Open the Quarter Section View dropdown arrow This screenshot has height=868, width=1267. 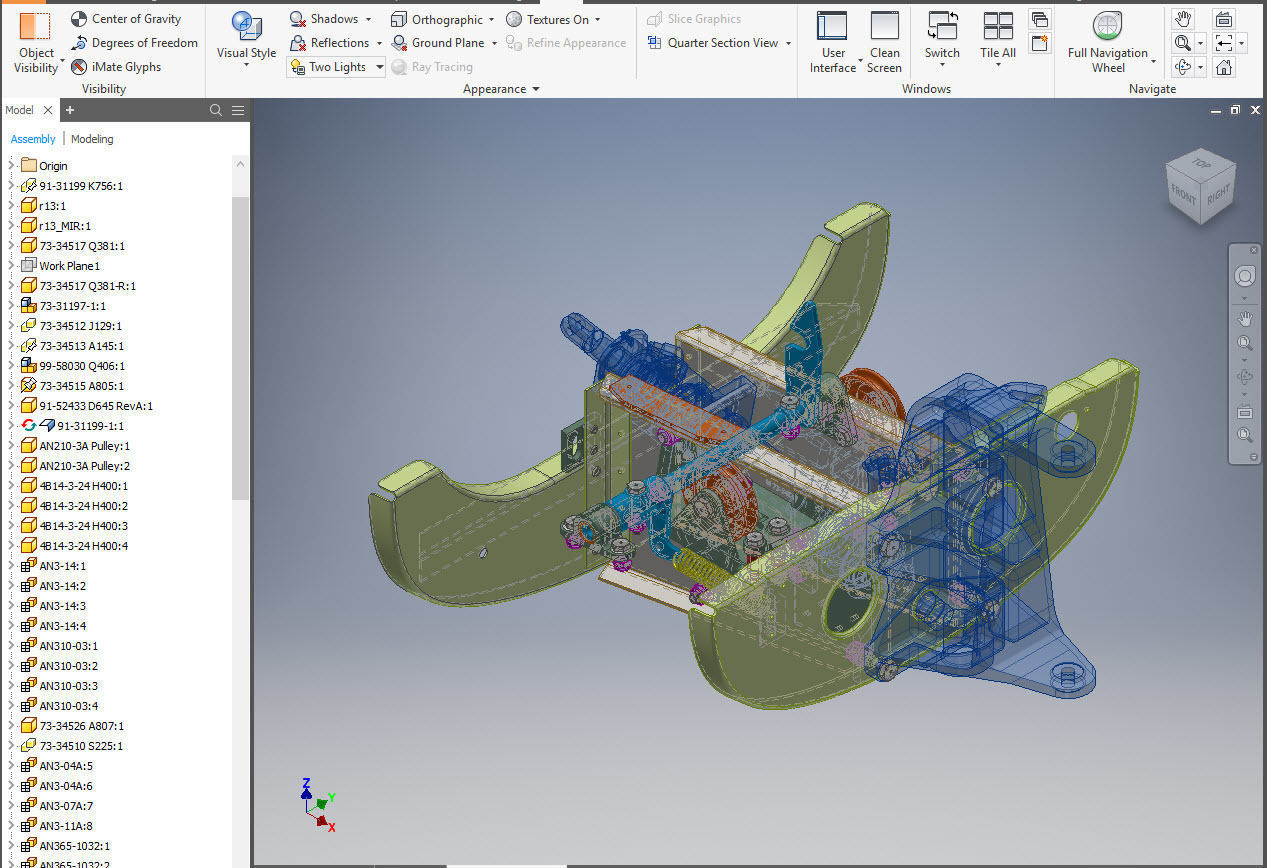pyautogui.click(x=788, y=43)
